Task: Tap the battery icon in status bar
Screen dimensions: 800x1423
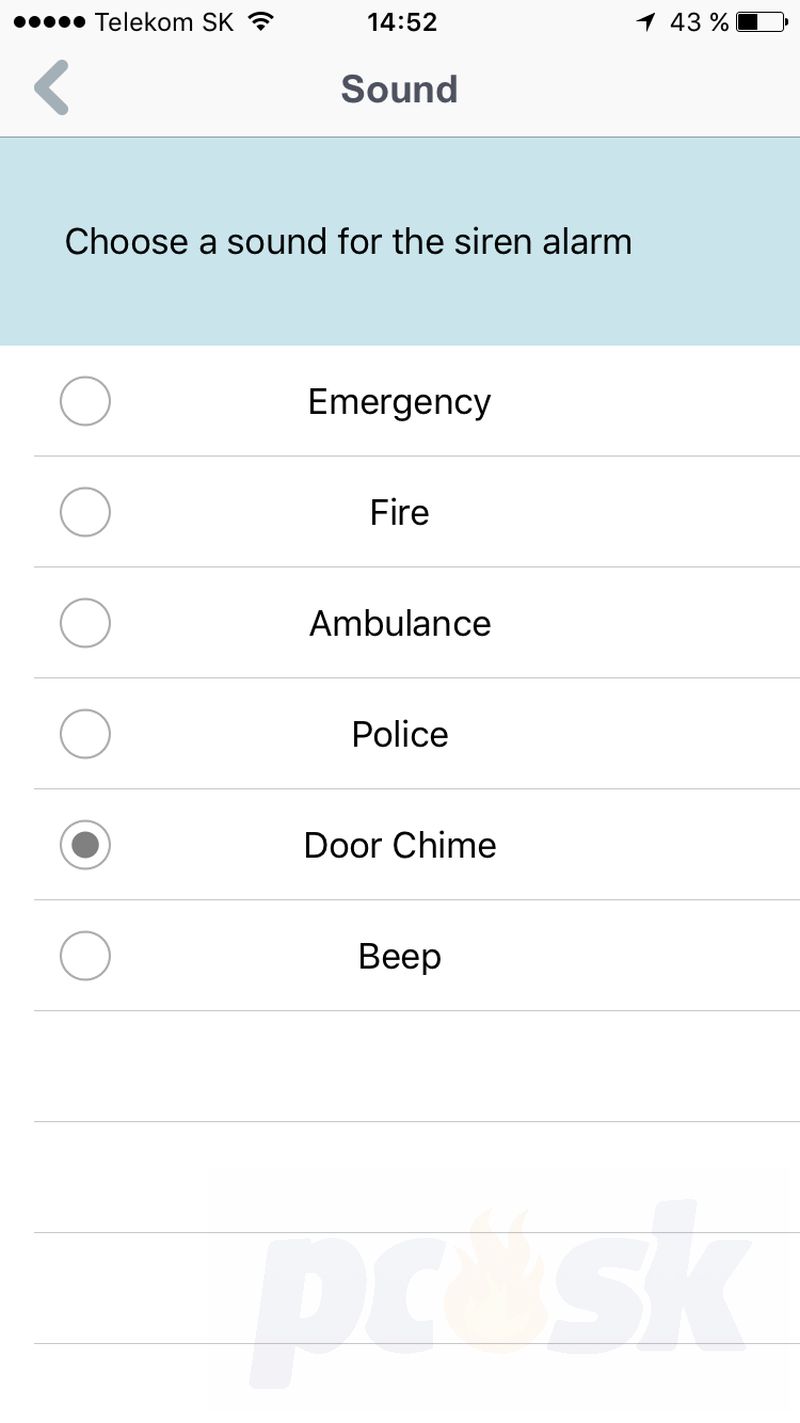Action: pos(762,22)
